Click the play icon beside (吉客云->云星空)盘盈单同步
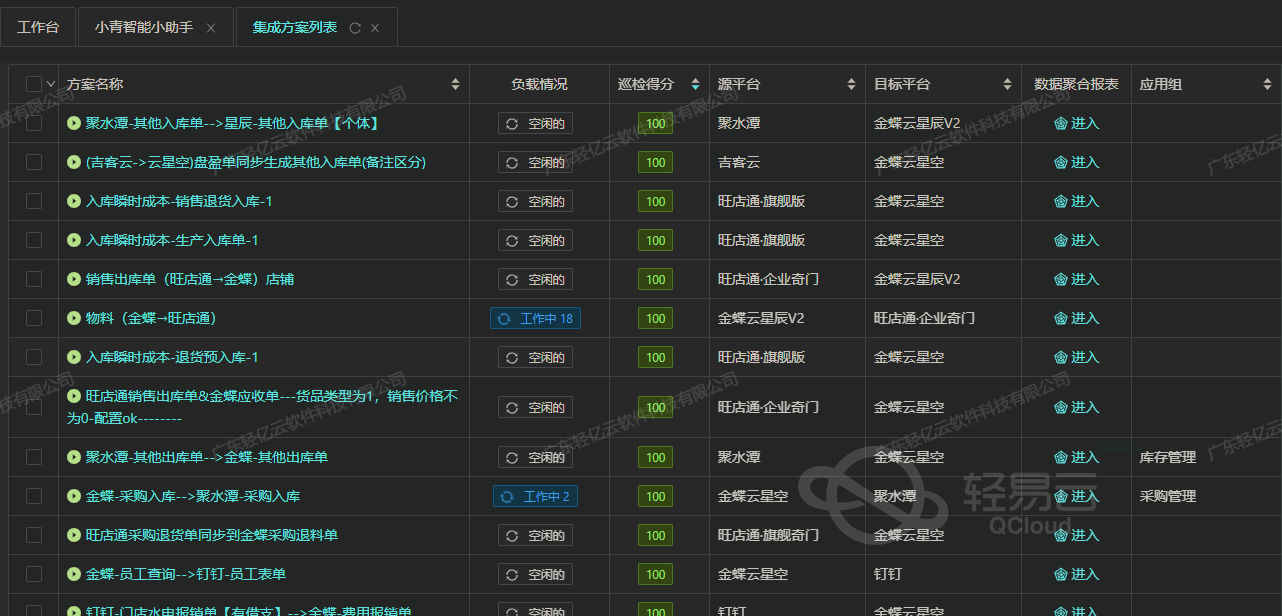 coord(74,162)
